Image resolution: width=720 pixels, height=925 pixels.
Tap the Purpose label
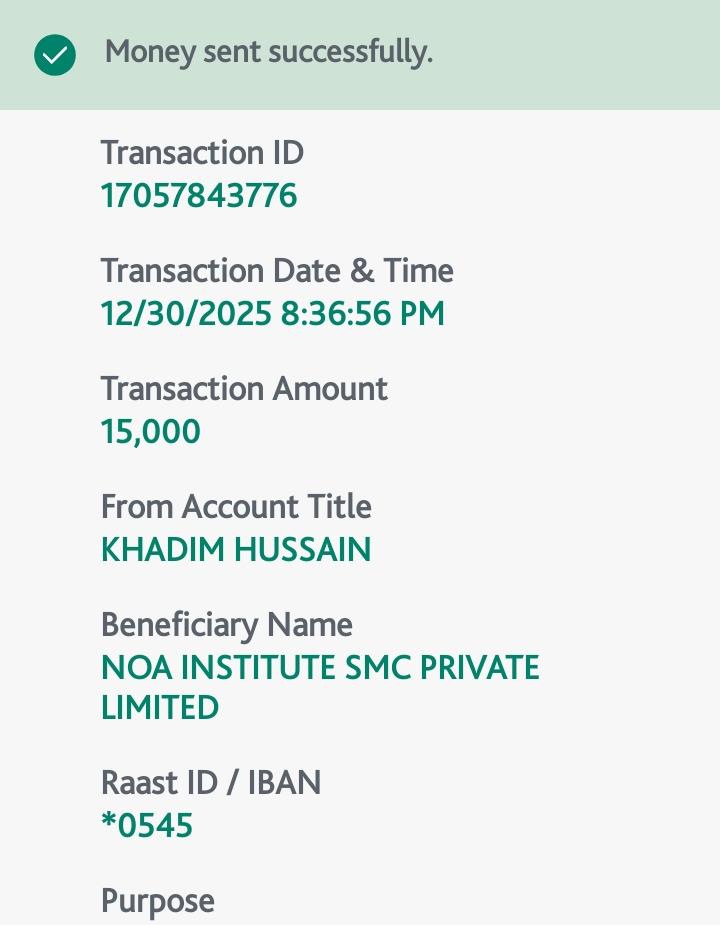158,901
